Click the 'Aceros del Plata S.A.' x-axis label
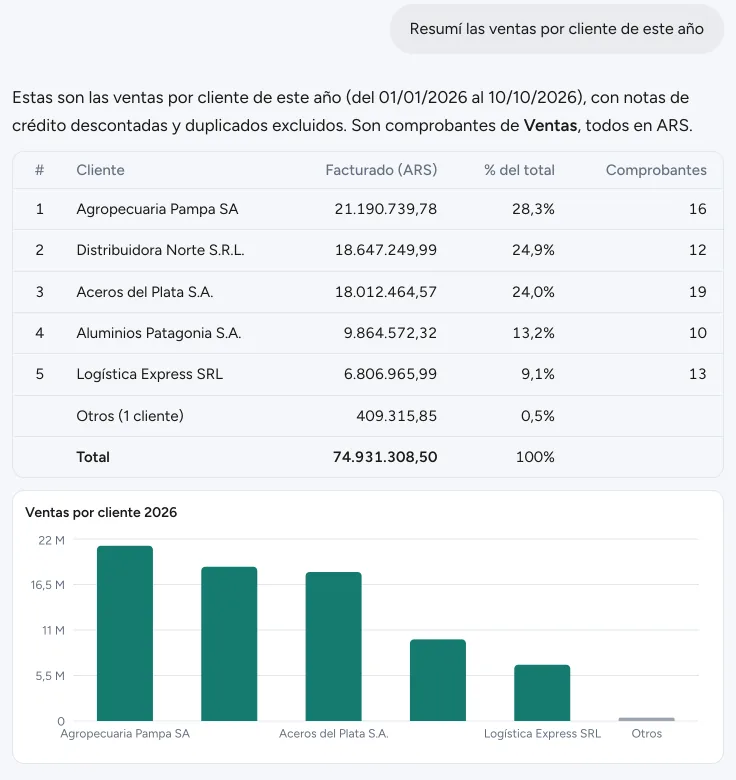 click(334, 734)
